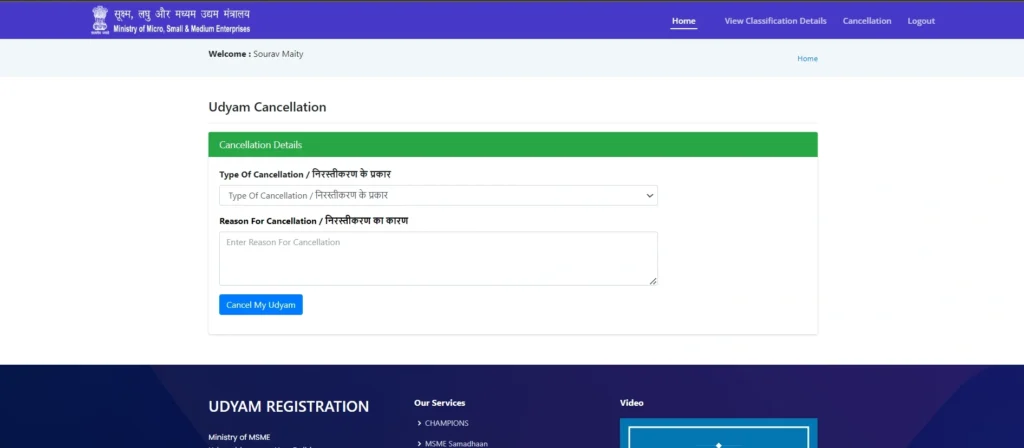
Task: Click the Welcome Sourav Maity text
Action: [x=255, y=54]
